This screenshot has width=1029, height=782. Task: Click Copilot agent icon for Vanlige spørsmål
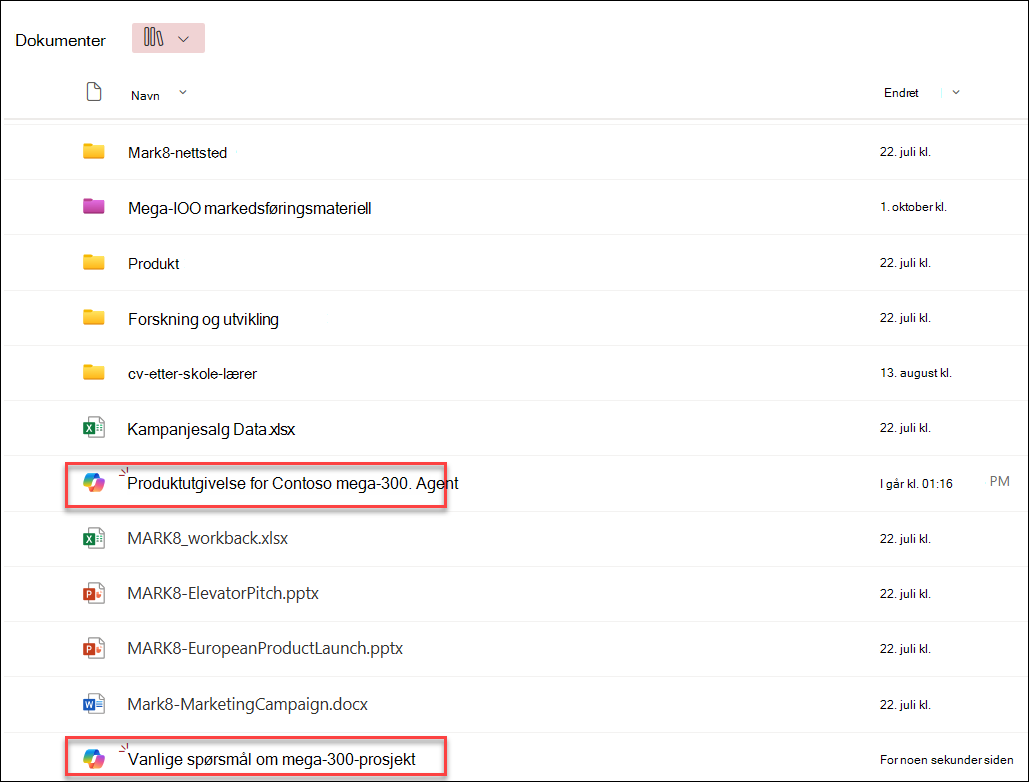tap(94, 759)
